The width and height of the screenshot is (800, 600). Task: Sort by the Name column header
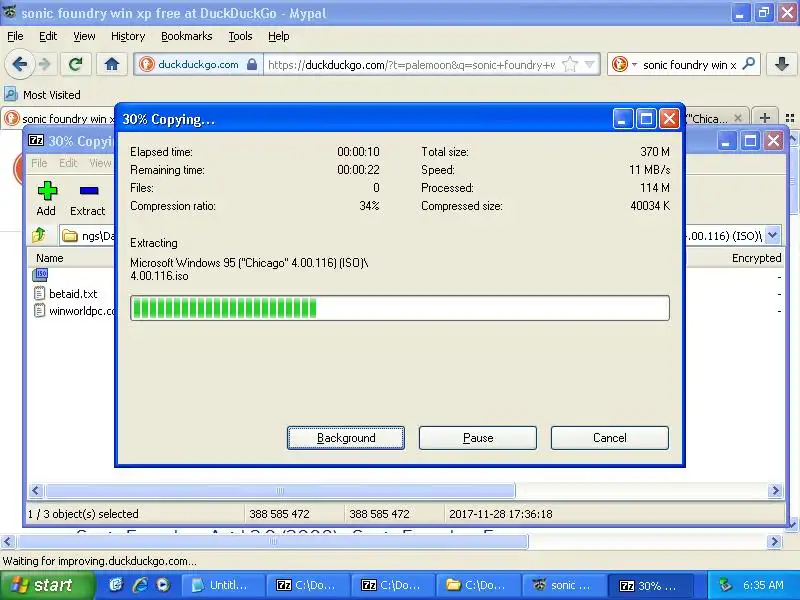(x=49, y=258)
